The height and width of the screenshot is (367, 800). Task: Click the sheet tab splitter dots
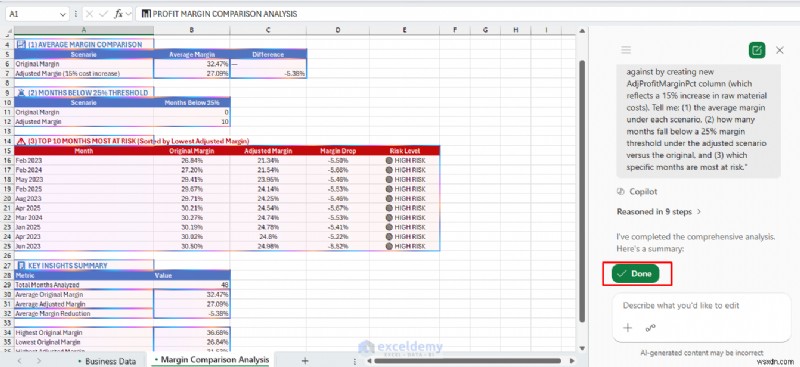pyautogui.click(x=354, y=361)
